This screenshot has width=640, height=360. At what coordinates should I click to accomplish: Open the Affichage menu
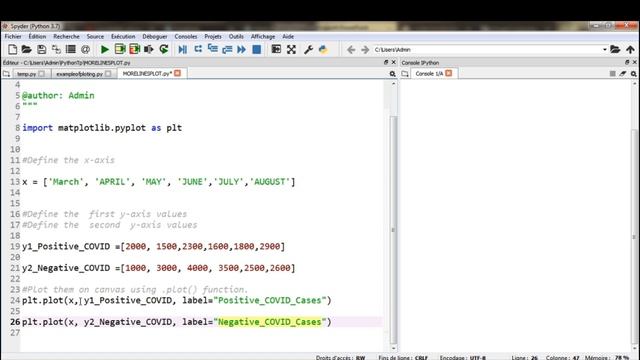[263, 36]
